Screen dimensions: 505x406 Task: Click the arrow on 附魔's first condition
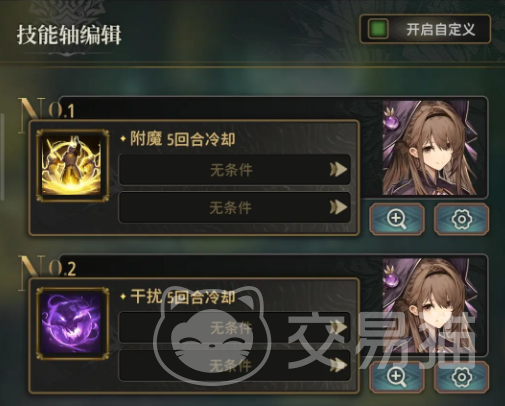pyautogui.click(x=338, y=170)
